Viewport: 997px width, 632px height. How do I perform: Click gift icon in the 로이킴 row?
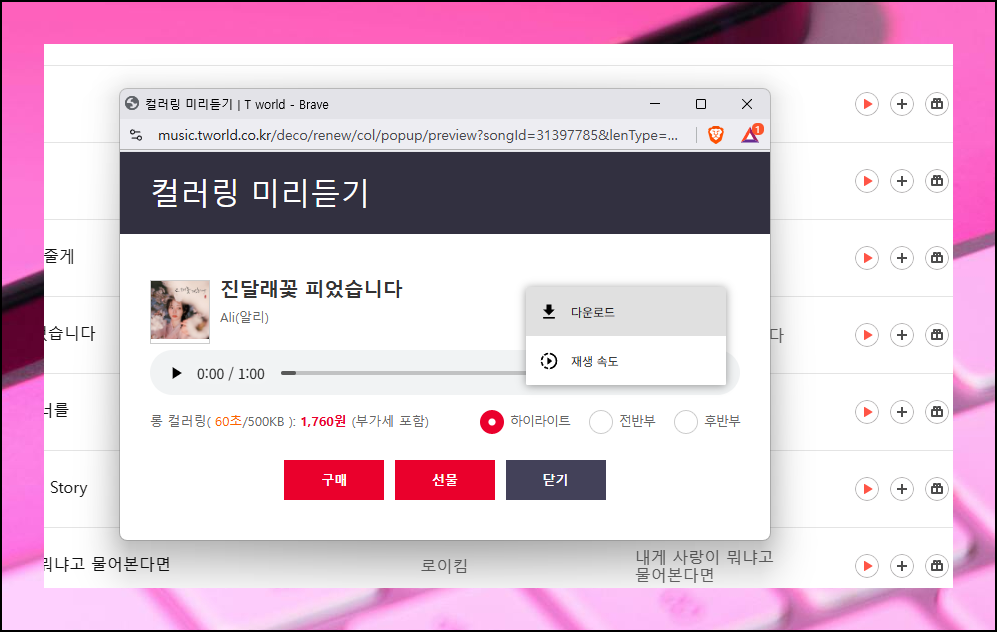pyautogui.click(x=937, y=566)
